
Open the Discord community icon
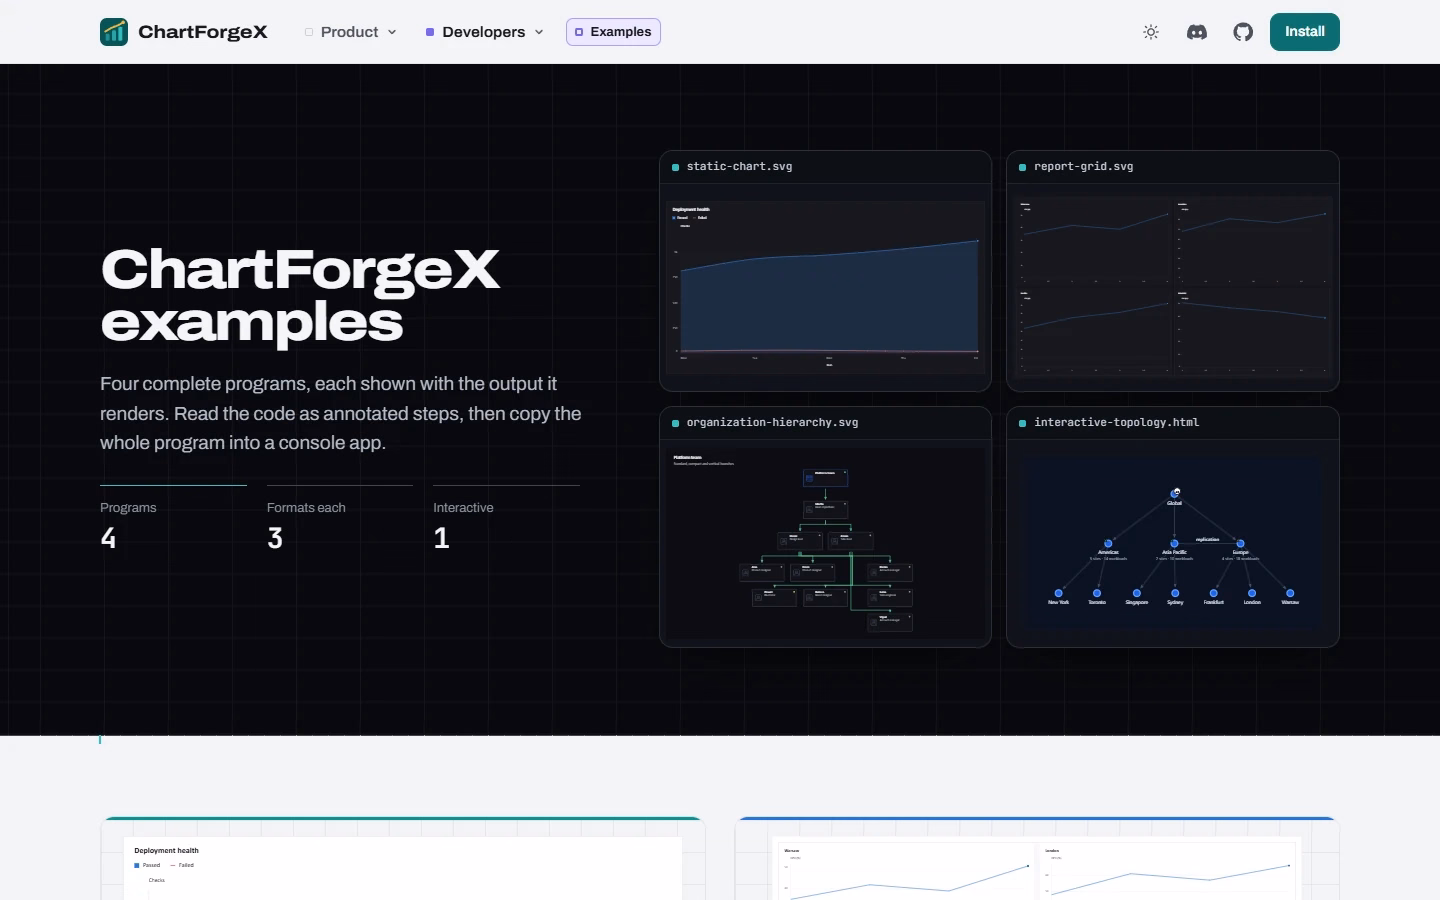1197,32
